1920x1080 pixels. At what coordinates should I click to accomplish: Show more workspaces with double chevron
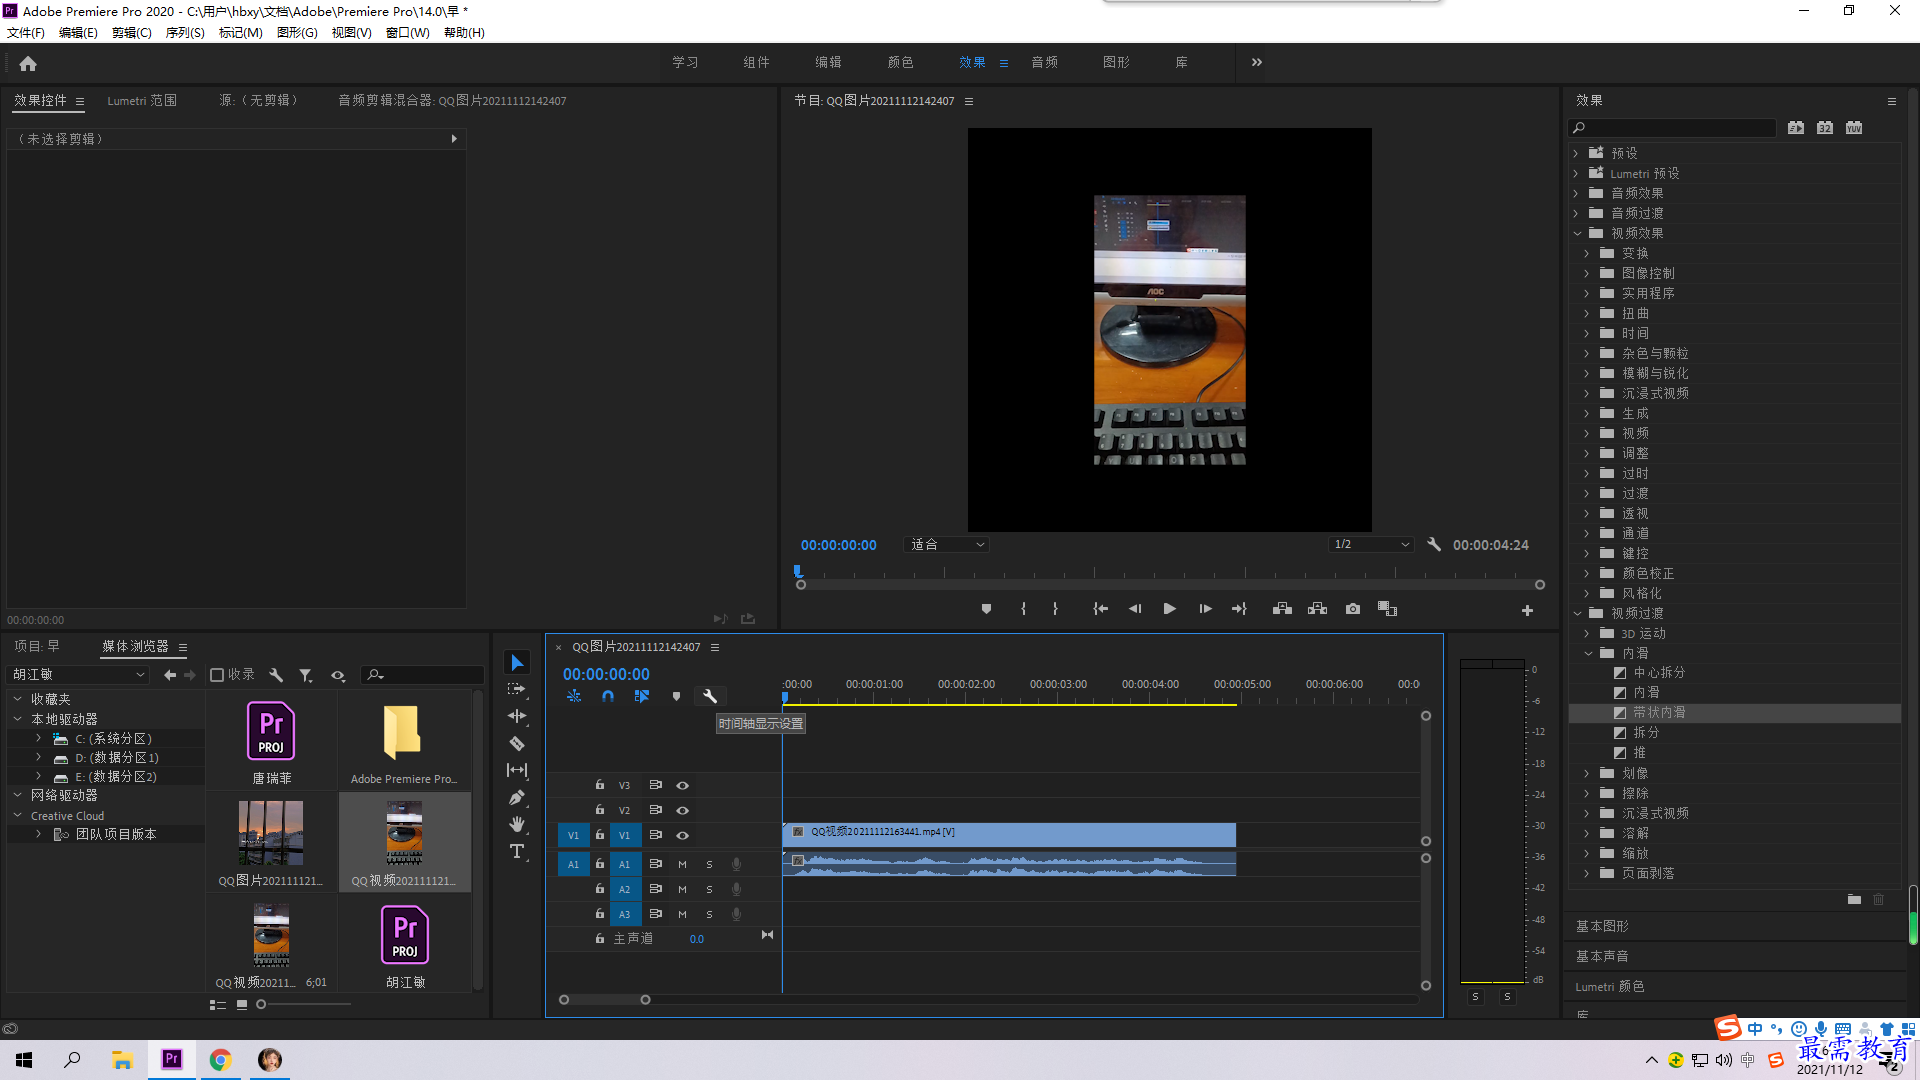[1257, 62]
